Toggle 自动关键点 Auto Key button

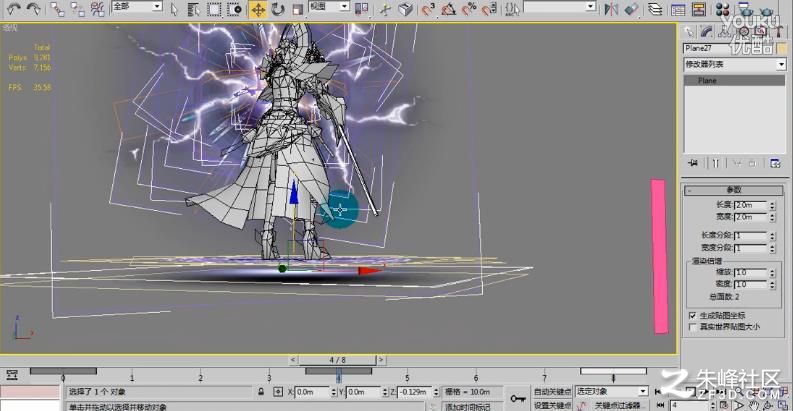tap(552, 391)
